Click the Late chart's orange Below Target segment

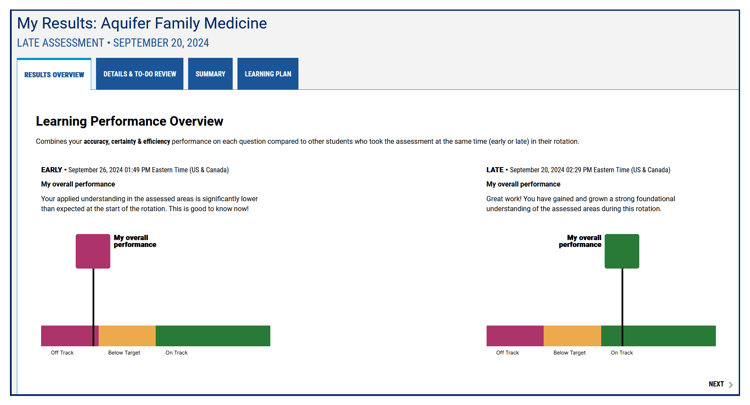573,336
